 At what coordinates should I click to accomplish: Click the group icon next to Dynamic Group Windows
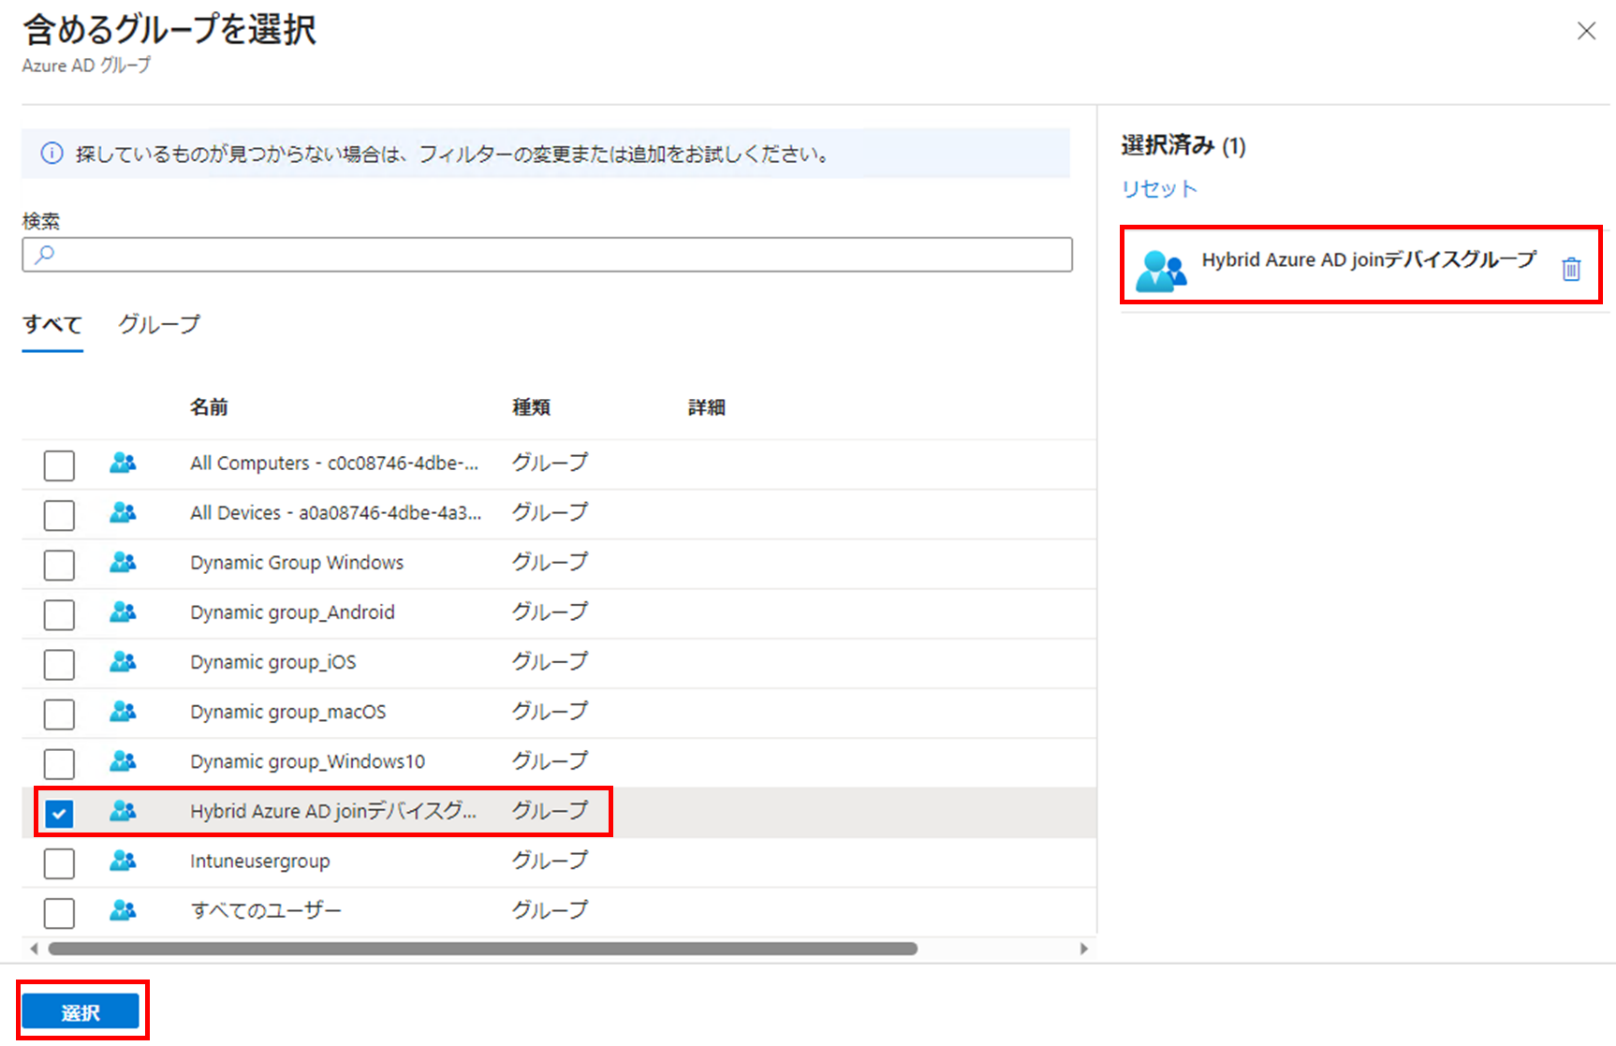123,563
